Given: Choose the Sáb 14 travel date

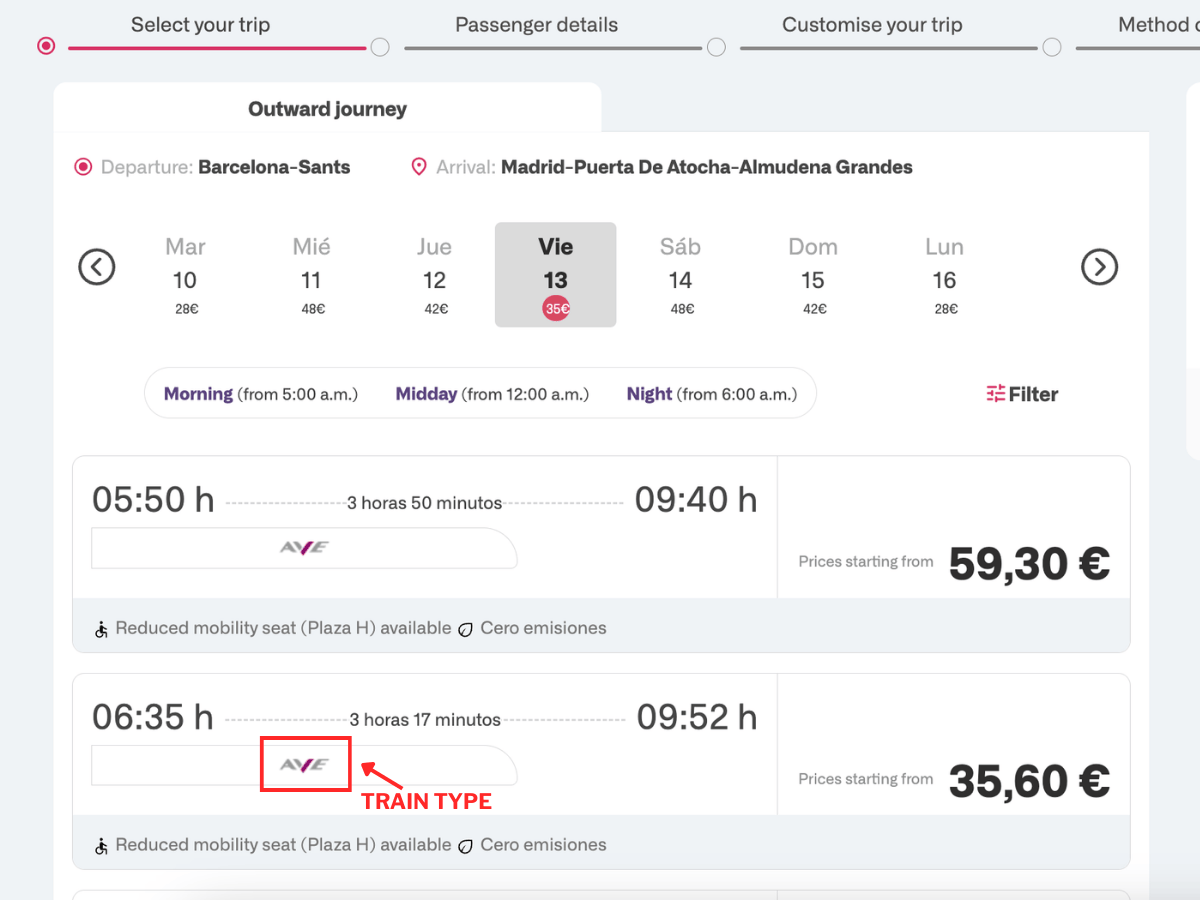Looking at the screenshot, I should 680,274.
